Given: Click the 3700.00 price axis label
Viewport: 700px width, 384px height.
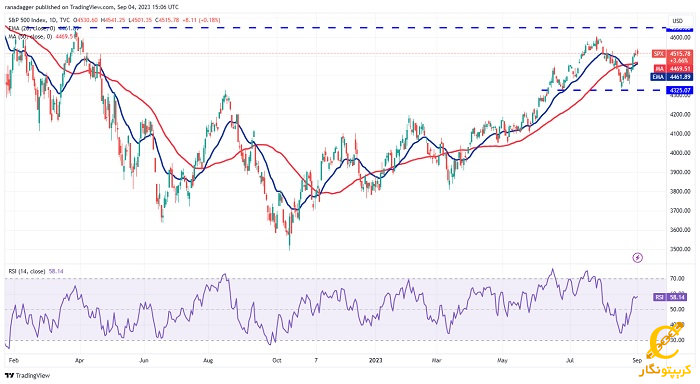Looking at the screenshot, I should pyautogui.click(x=680, y=210).
